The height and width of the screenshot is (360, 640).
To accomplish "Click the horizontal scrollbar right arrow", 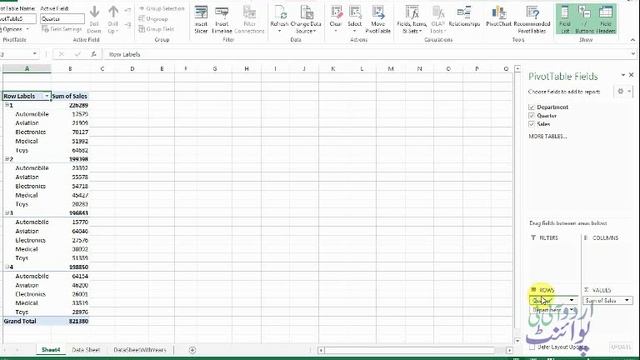I will [x=509, y=350].
